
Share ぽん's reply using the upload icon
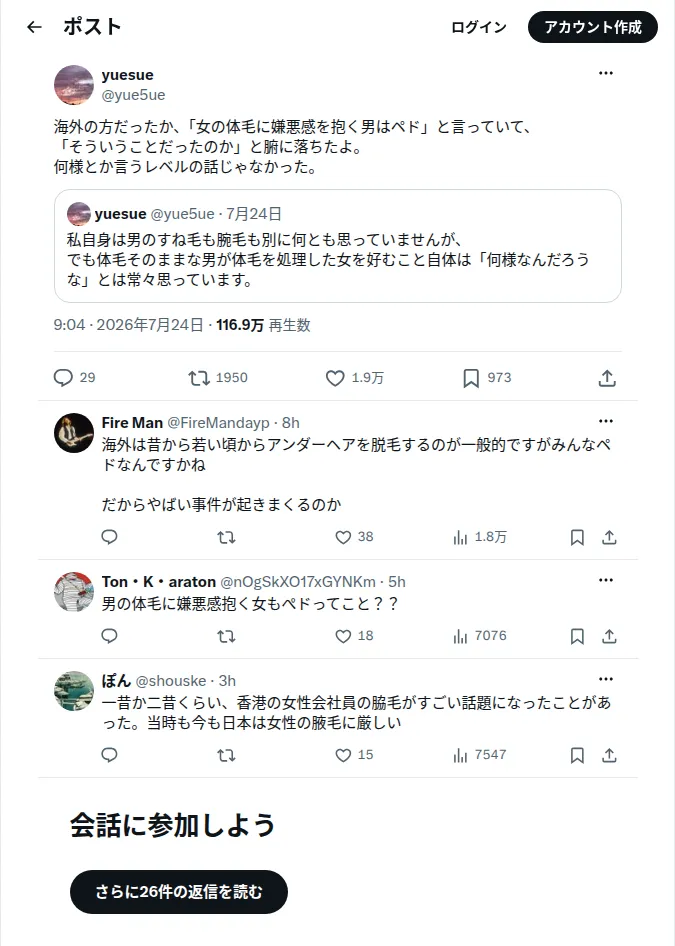pos(609,755)
